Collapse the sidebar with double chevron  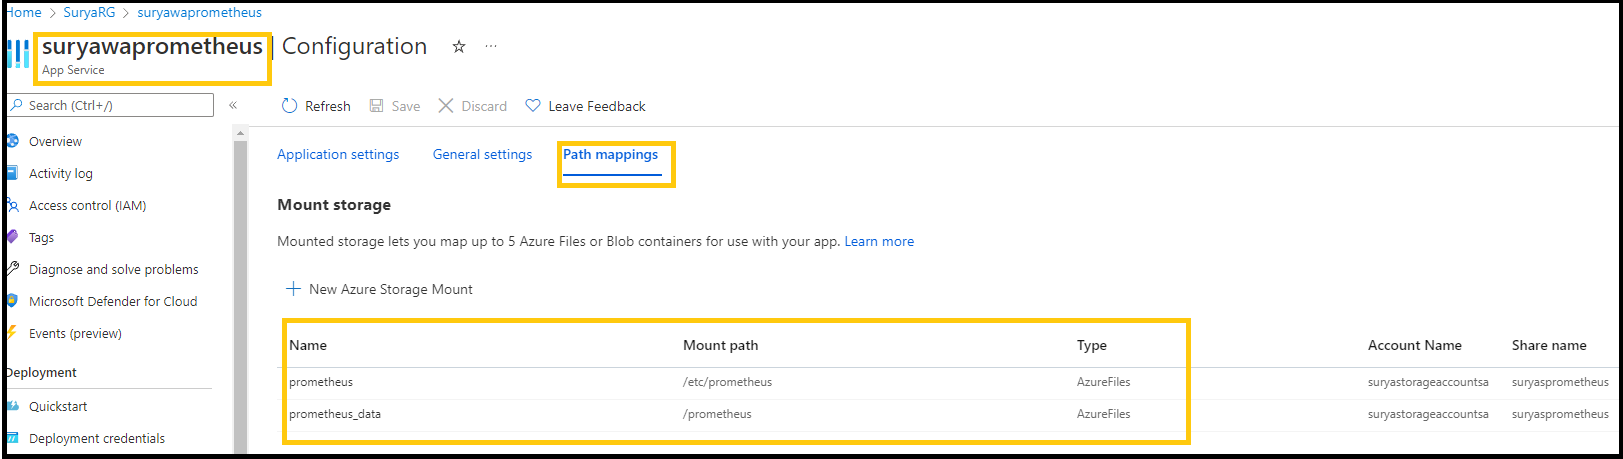[x=233, y=105]
